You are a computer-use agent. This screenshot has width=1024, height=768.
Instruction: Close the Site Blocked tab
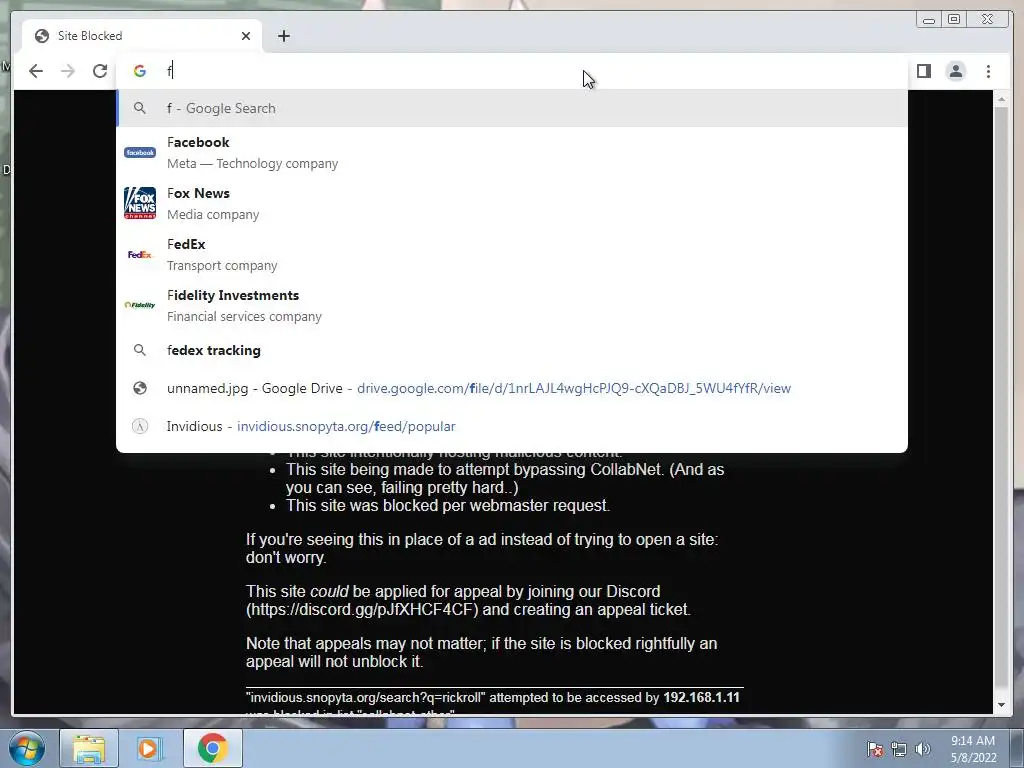(246, 36)
